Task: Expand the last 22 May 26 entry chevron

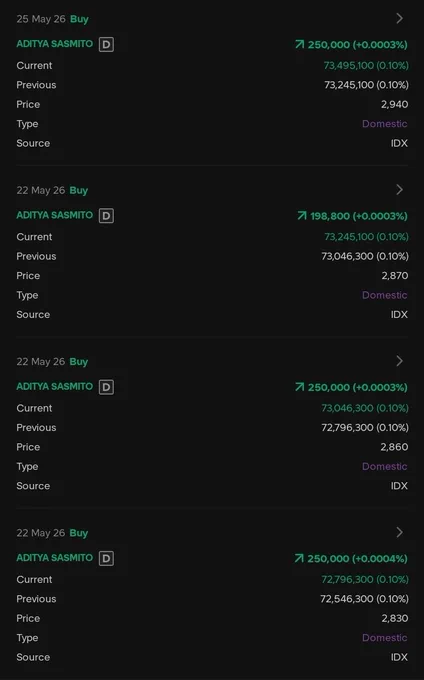Action: [399, 532]
